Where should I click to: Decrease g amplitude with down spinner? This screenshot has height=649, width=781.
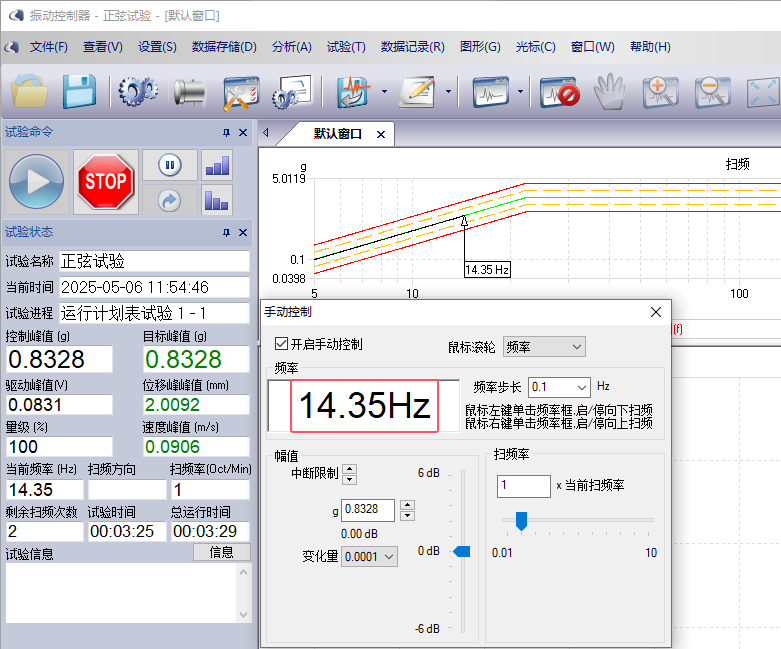coord(408,516)
